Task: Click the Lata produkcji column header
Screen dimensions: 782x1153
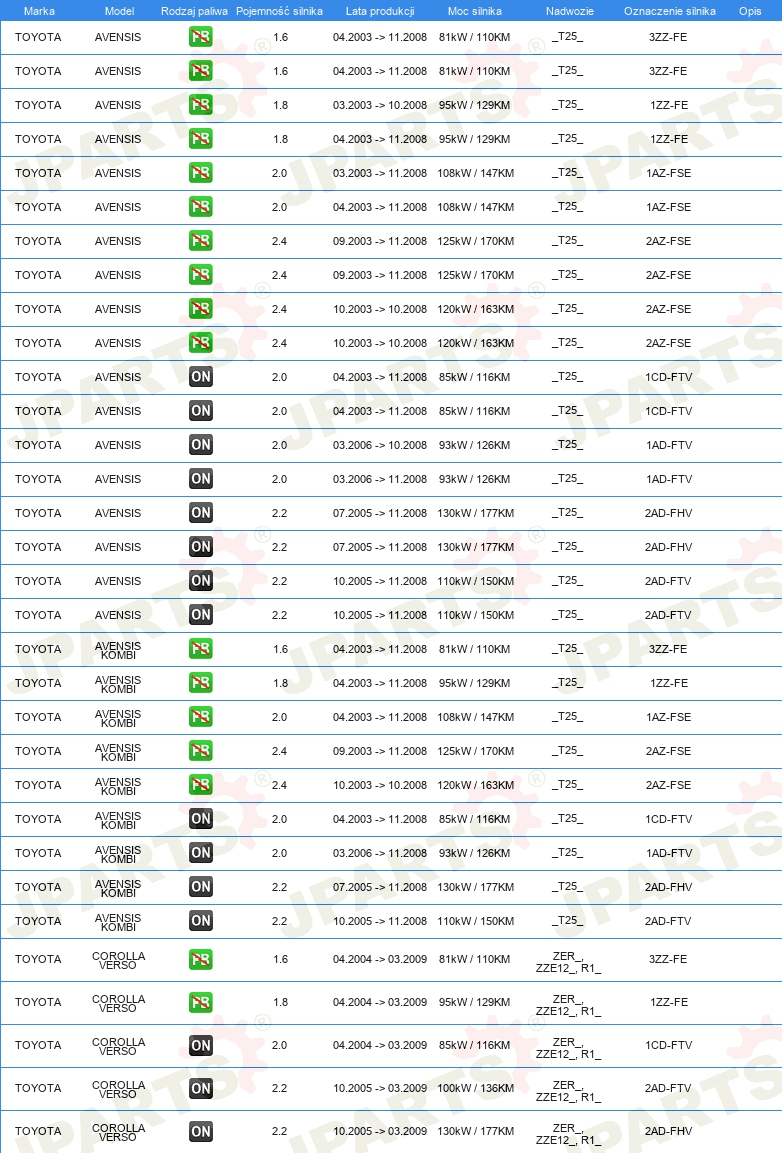Action: (x=380, y=11)
